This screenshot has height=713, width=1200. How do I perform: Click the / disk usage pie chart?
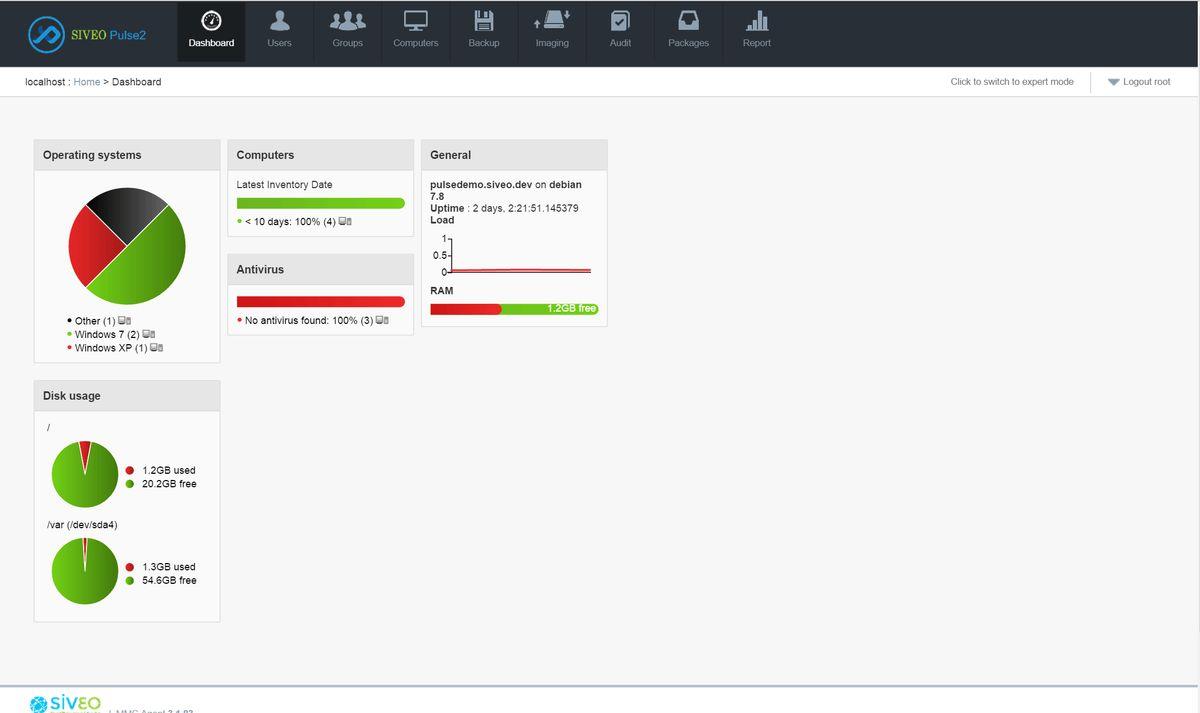[x=85, y=474]
